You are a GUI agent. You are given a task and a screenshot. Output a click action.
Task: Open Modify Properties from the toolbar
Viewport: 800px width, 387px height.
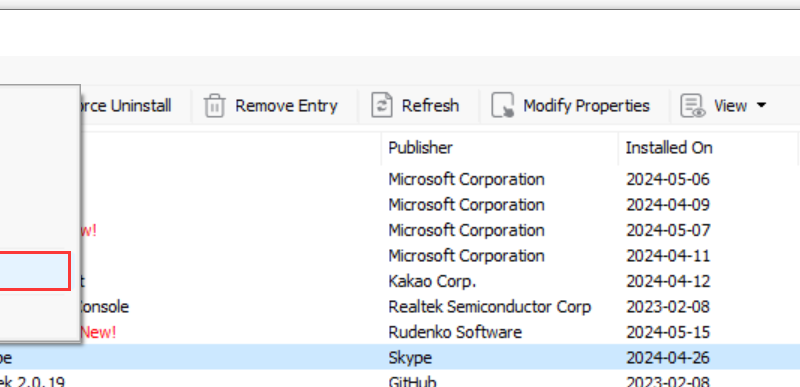pos(570,106)
